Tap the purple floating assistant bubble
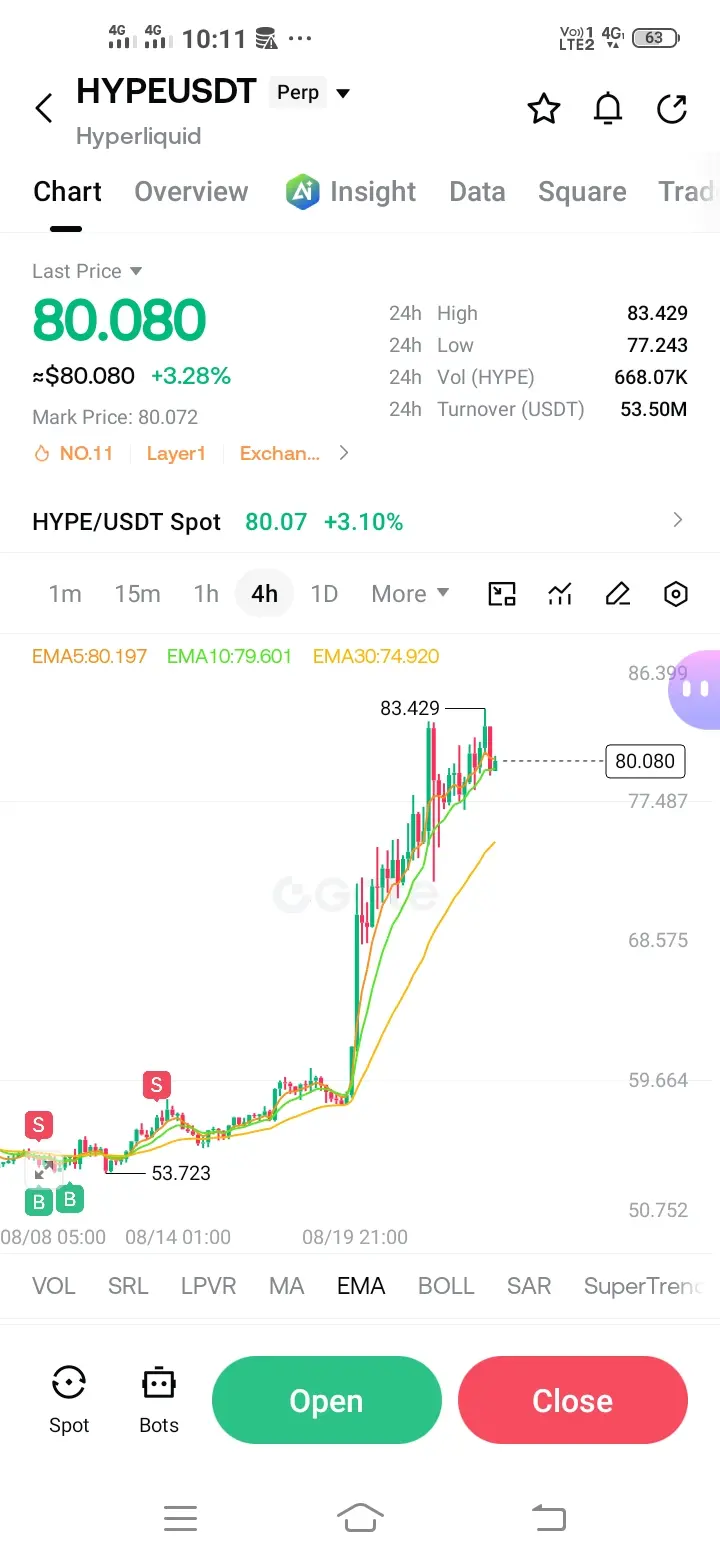Viewport: 720px width, 1560px height. 696,689
